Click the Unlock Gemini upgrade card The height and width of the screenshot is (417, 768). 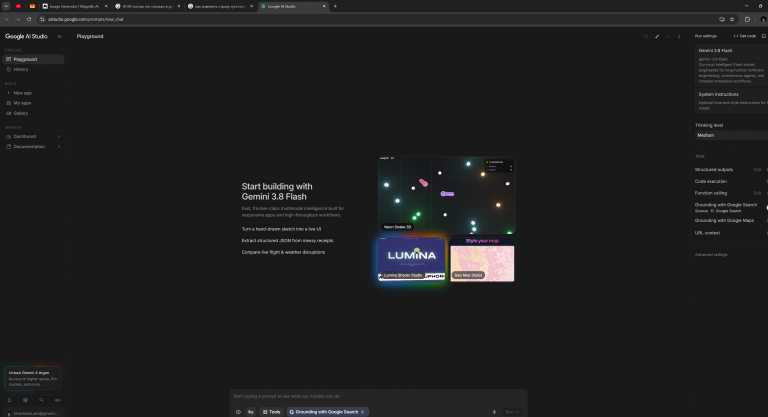[x=33, y=378]
